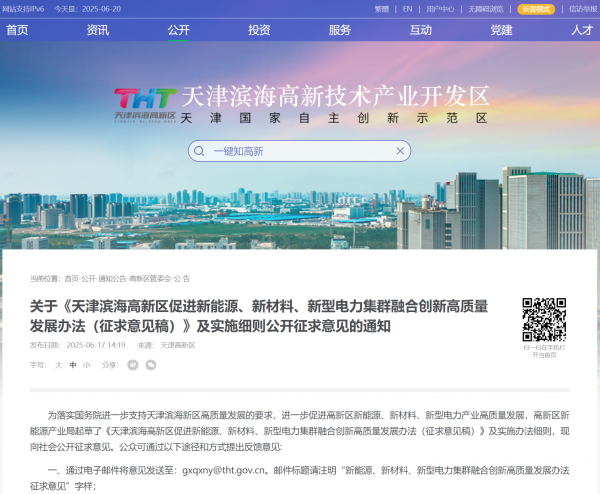Go to 公告 in the breadcrumb

(182, 279)
